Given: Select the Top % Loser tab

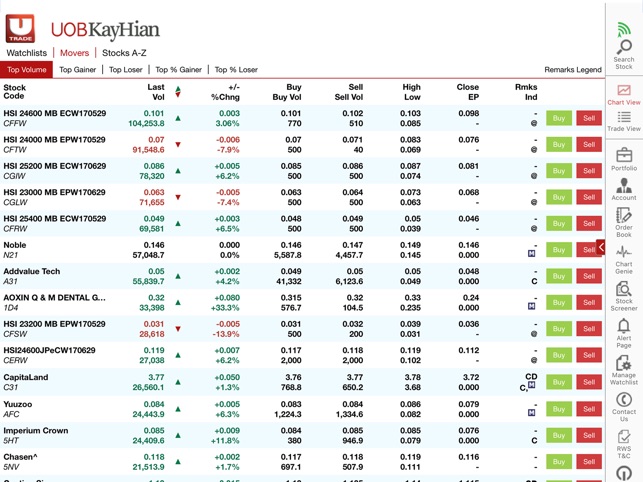Looking at the screenshot, I should tap(236, 70).
